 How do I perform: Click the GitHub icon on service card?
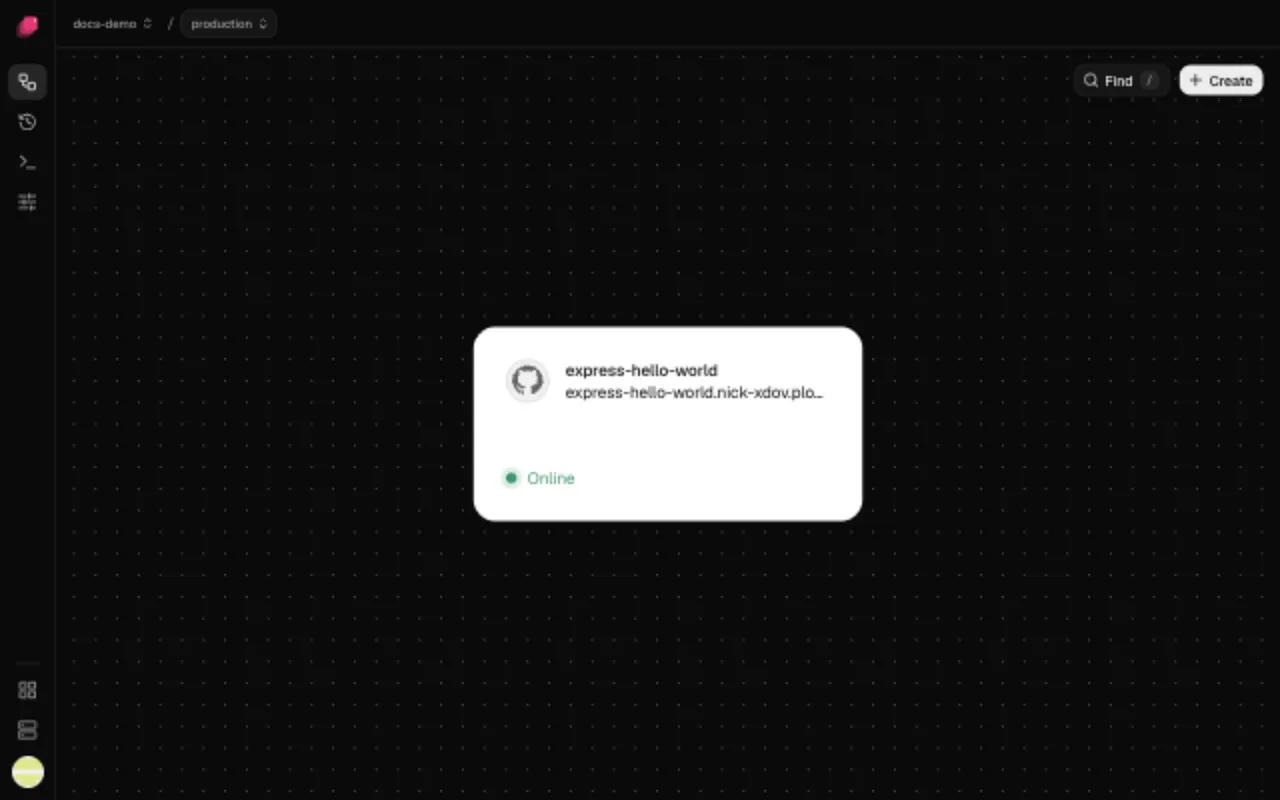(527, 381)
